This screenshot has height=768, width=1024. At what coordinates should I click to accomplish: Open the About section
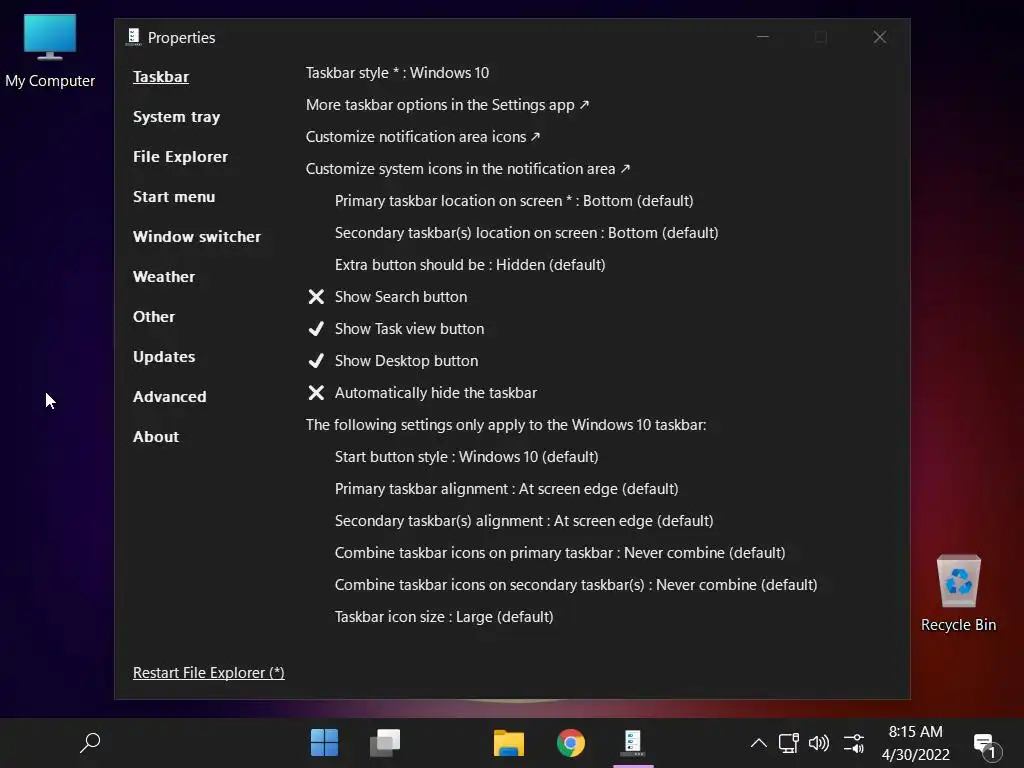tap(155, 436)
